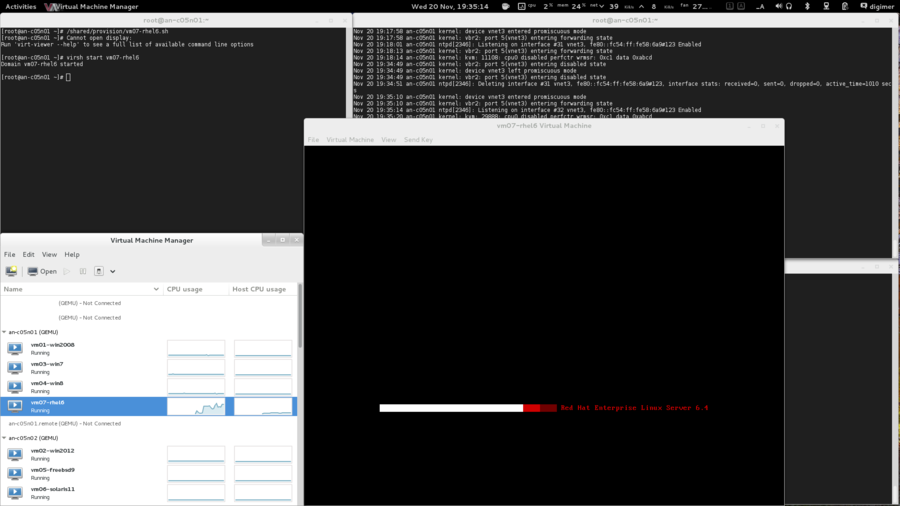Image resolution: width=900 pixels, height=506 pixels.
Task: Click Virtual Machine Manager app menu in top bar
Action: click(92, 6)
